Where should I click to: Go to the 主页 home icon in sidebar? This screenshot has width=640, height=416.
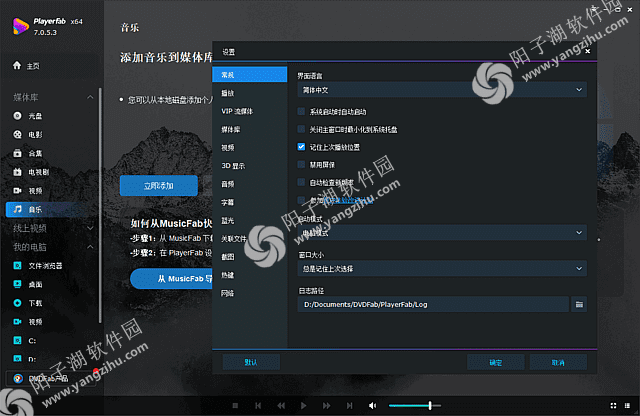pyautogui.click(x=17, y=65)
